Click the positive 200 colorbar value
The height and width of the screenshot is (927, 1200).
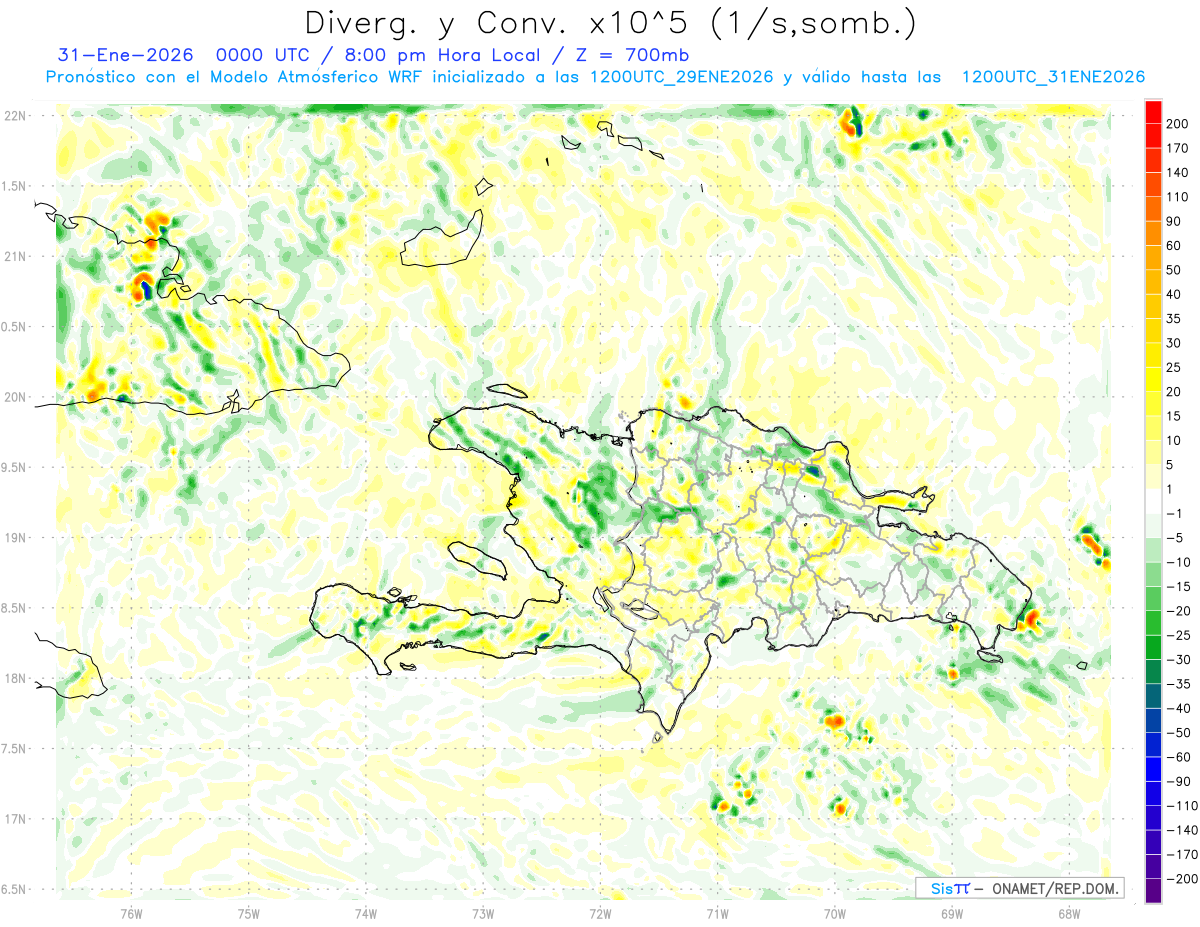pyautogui.click(x=1179, y=124)
